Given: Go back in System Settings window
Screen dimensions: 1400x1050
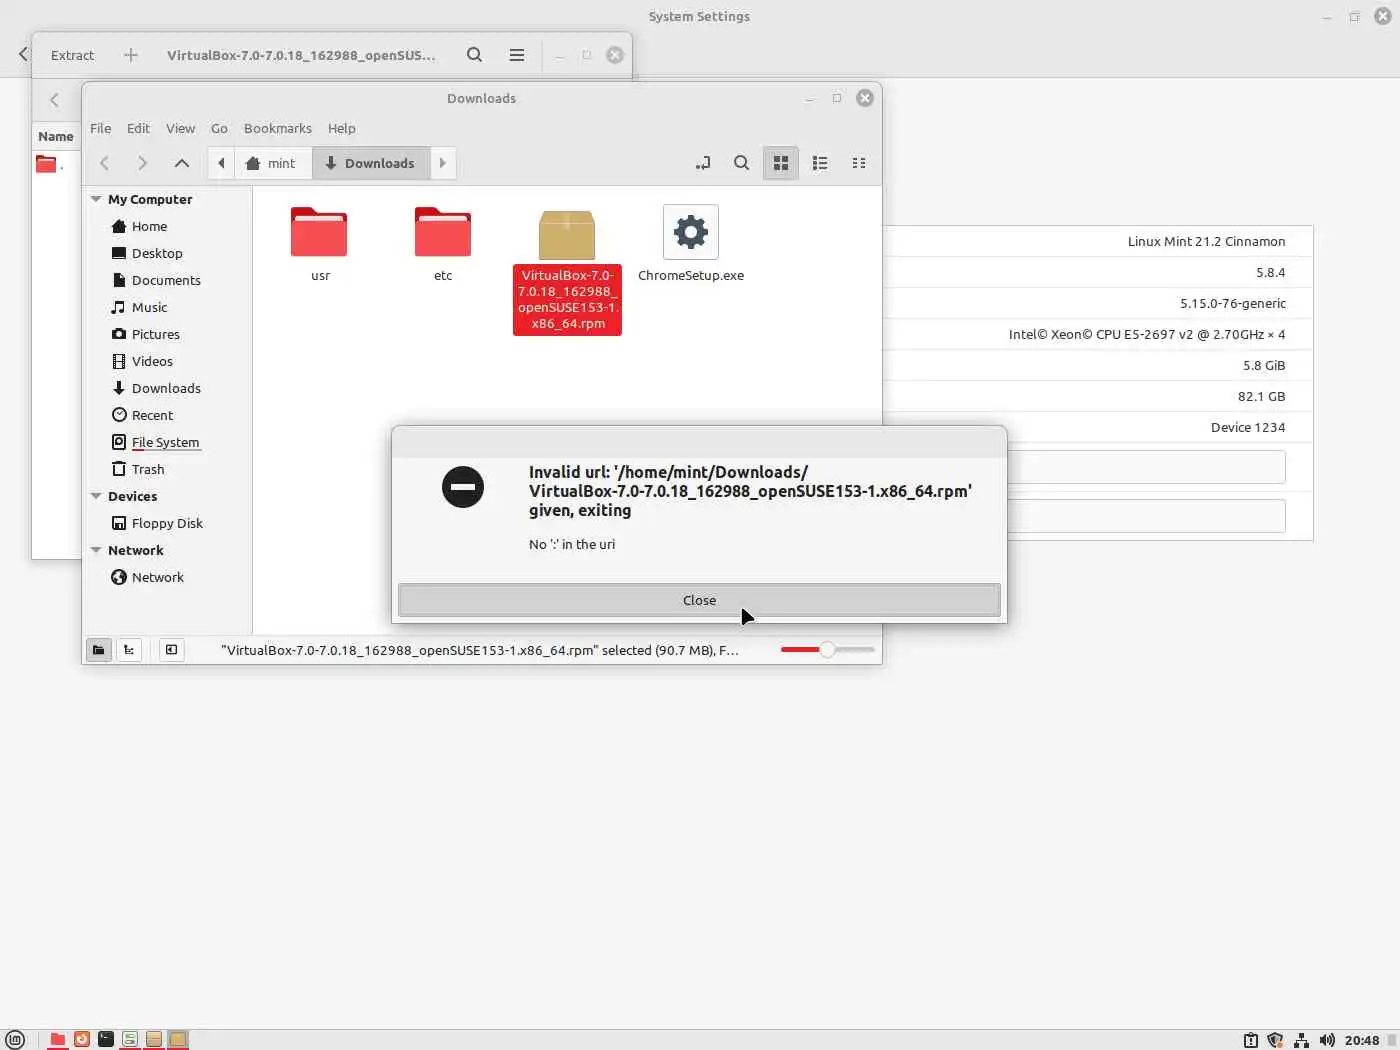Looking at the screenshot, I should click(23, 54).
